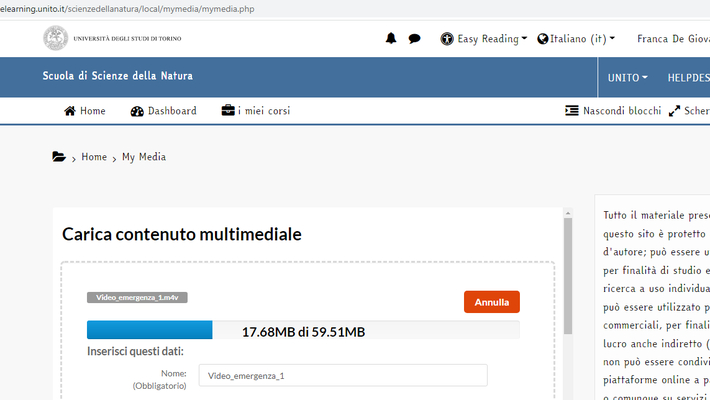Cancel upload with Annulla button

click(x=491, y=301)
